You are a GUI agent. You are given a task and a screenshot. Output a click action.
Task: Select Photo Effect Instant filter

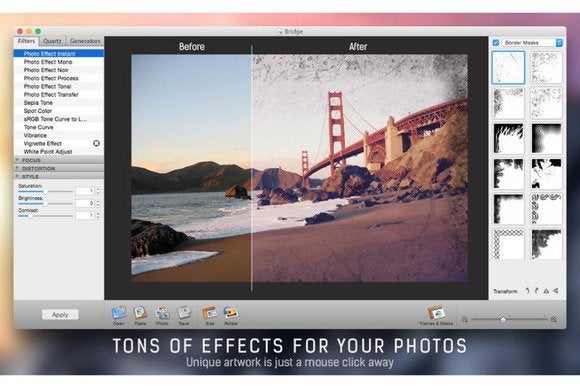tap(59, 54)
